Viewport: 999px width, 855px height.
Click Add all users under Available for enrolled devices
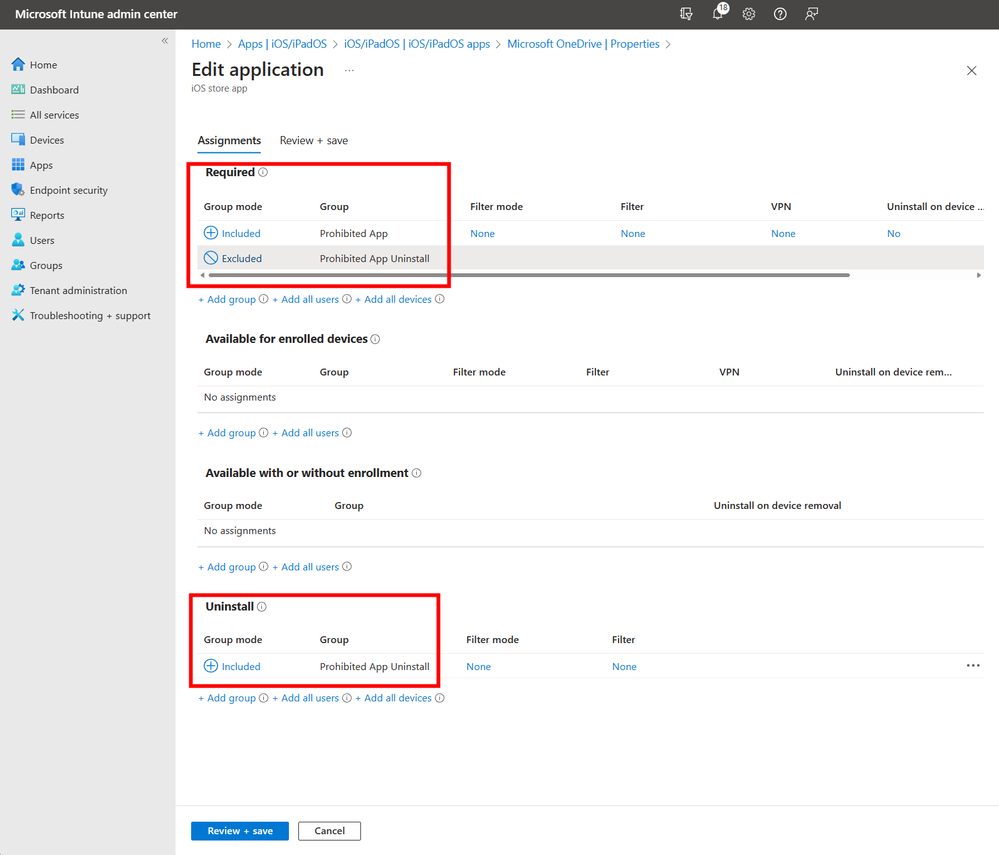[x=306, y=433]
